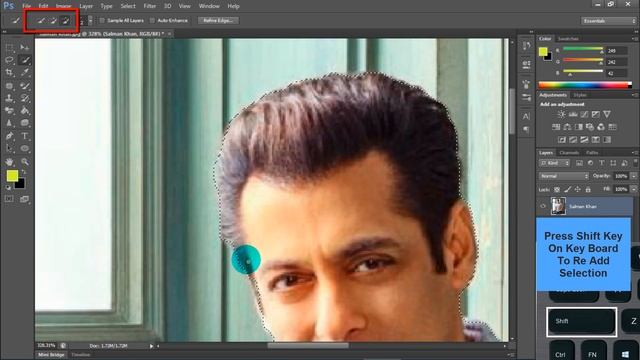Switch to the Channels tab
Screen dimensions: 640x360
569,153
